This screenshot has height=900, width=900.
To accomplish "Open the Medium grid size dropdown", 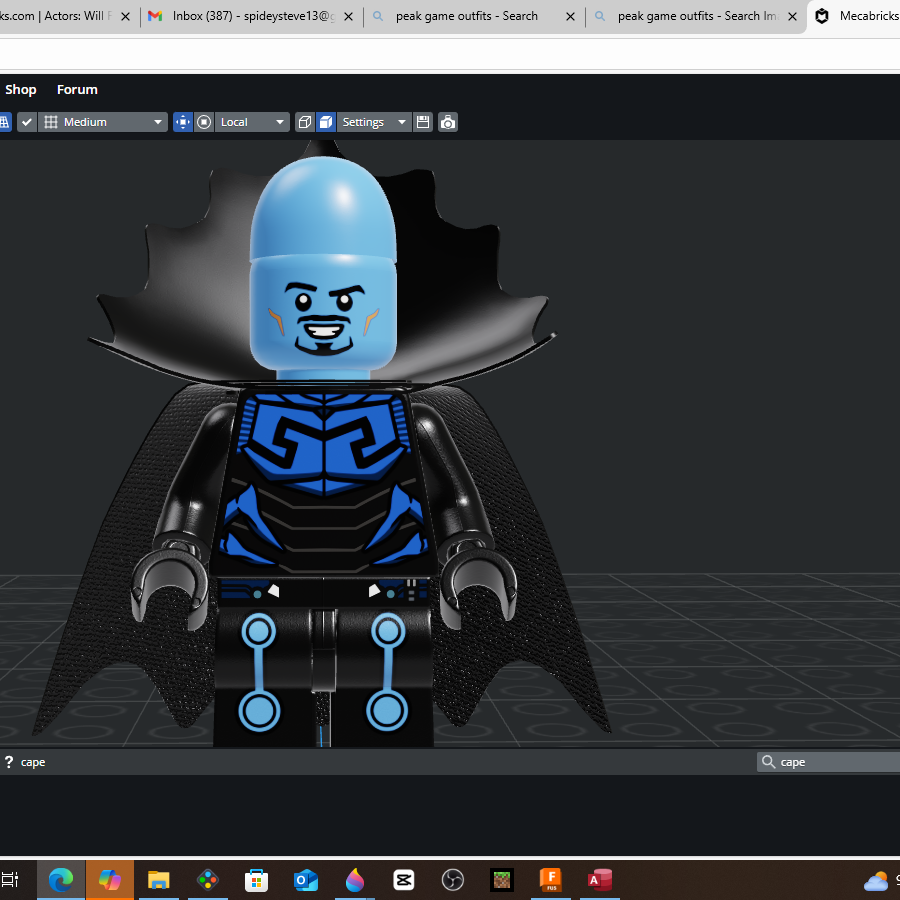I will click(x=103, y=122).
